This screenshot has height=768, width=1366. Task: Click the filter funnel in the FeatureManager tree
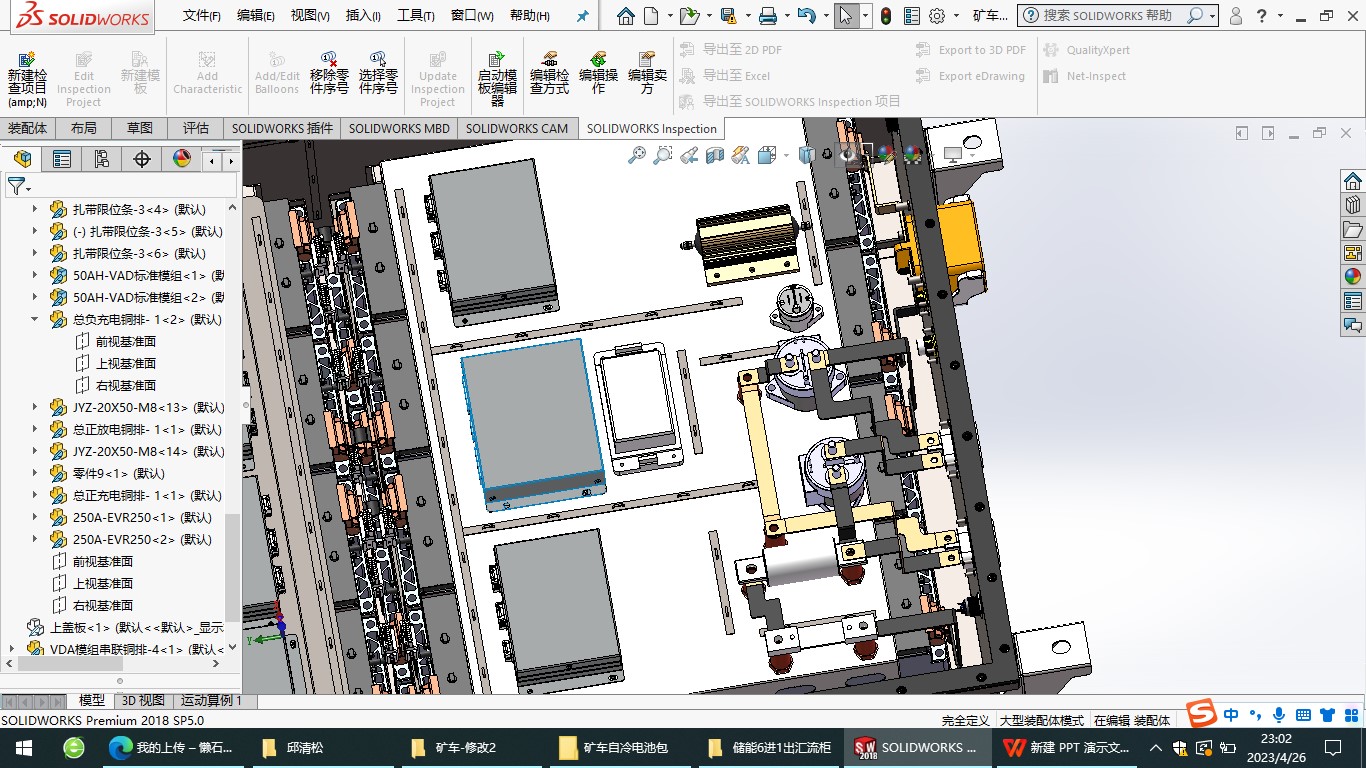(x=16, y=186)
